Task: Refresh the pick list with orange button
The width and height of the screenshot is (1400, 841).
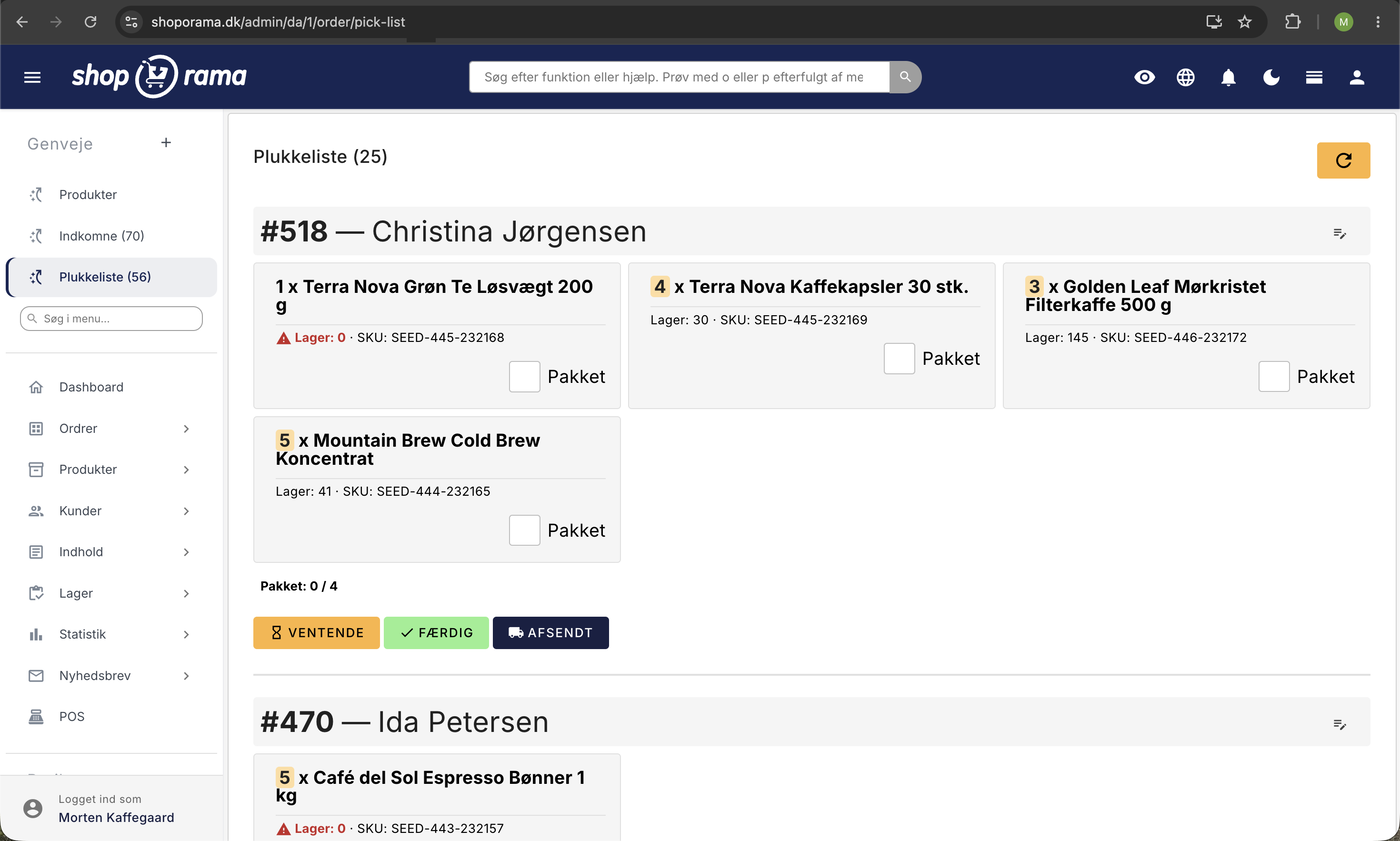Action: [x=1343, y=160]
